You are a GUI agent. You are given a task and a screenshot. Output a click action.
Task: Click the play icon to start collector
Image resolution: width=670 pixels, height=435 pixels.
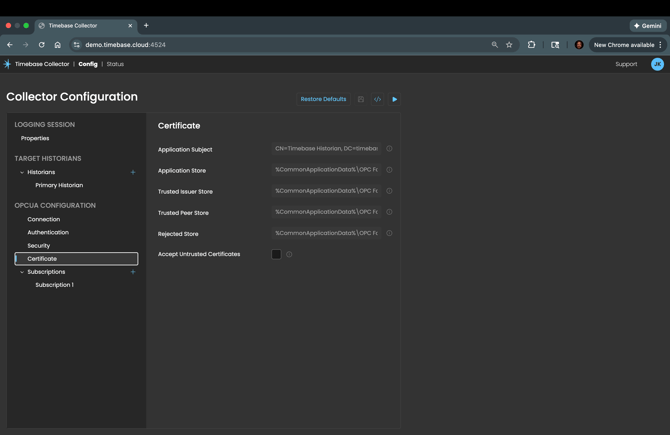[395, 99]
